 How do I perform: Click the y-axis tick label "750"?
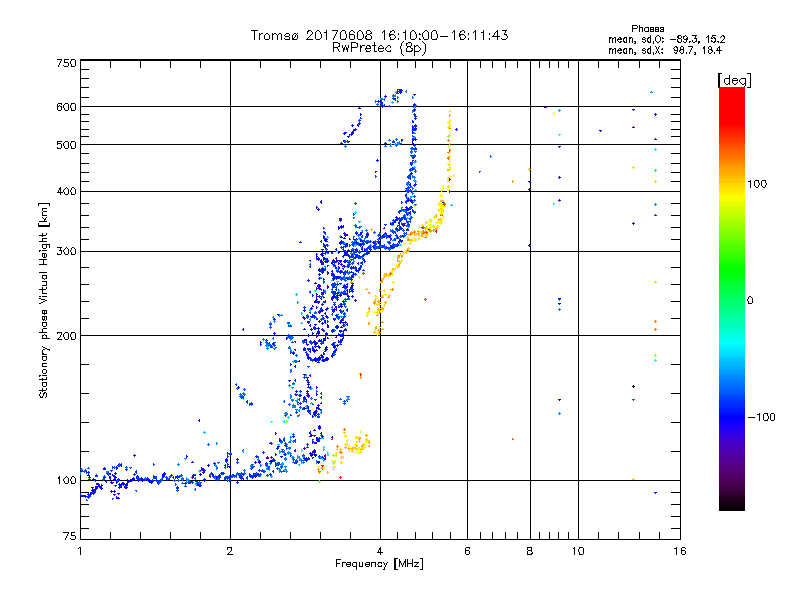pyautogui.click(x=67, y=63)
